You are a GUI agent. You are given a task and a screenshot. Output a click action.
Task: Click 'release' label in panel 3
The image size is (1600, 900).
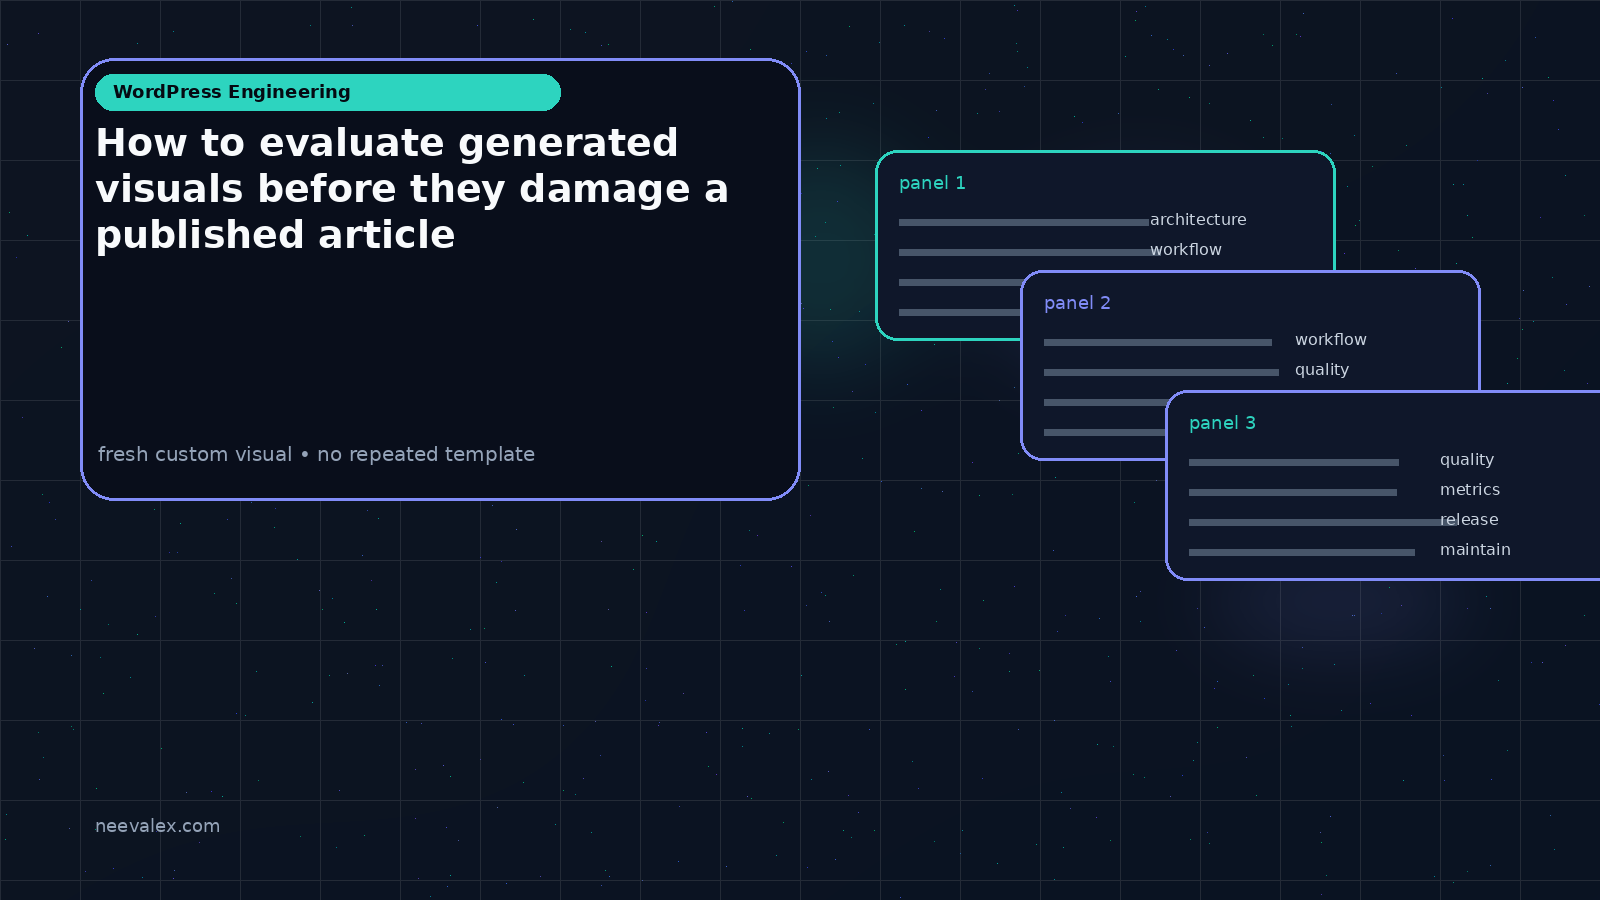tap(1469, 519)
